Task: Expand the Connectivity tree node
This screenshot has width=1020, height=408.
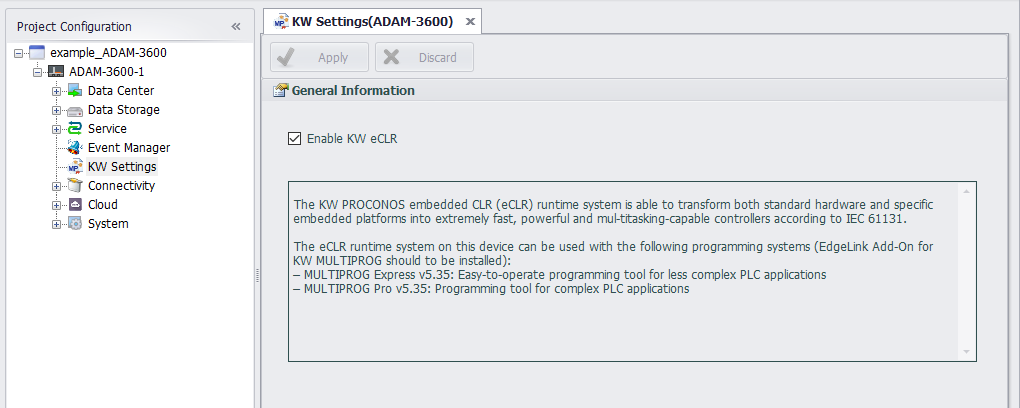Action: [57, 186]
